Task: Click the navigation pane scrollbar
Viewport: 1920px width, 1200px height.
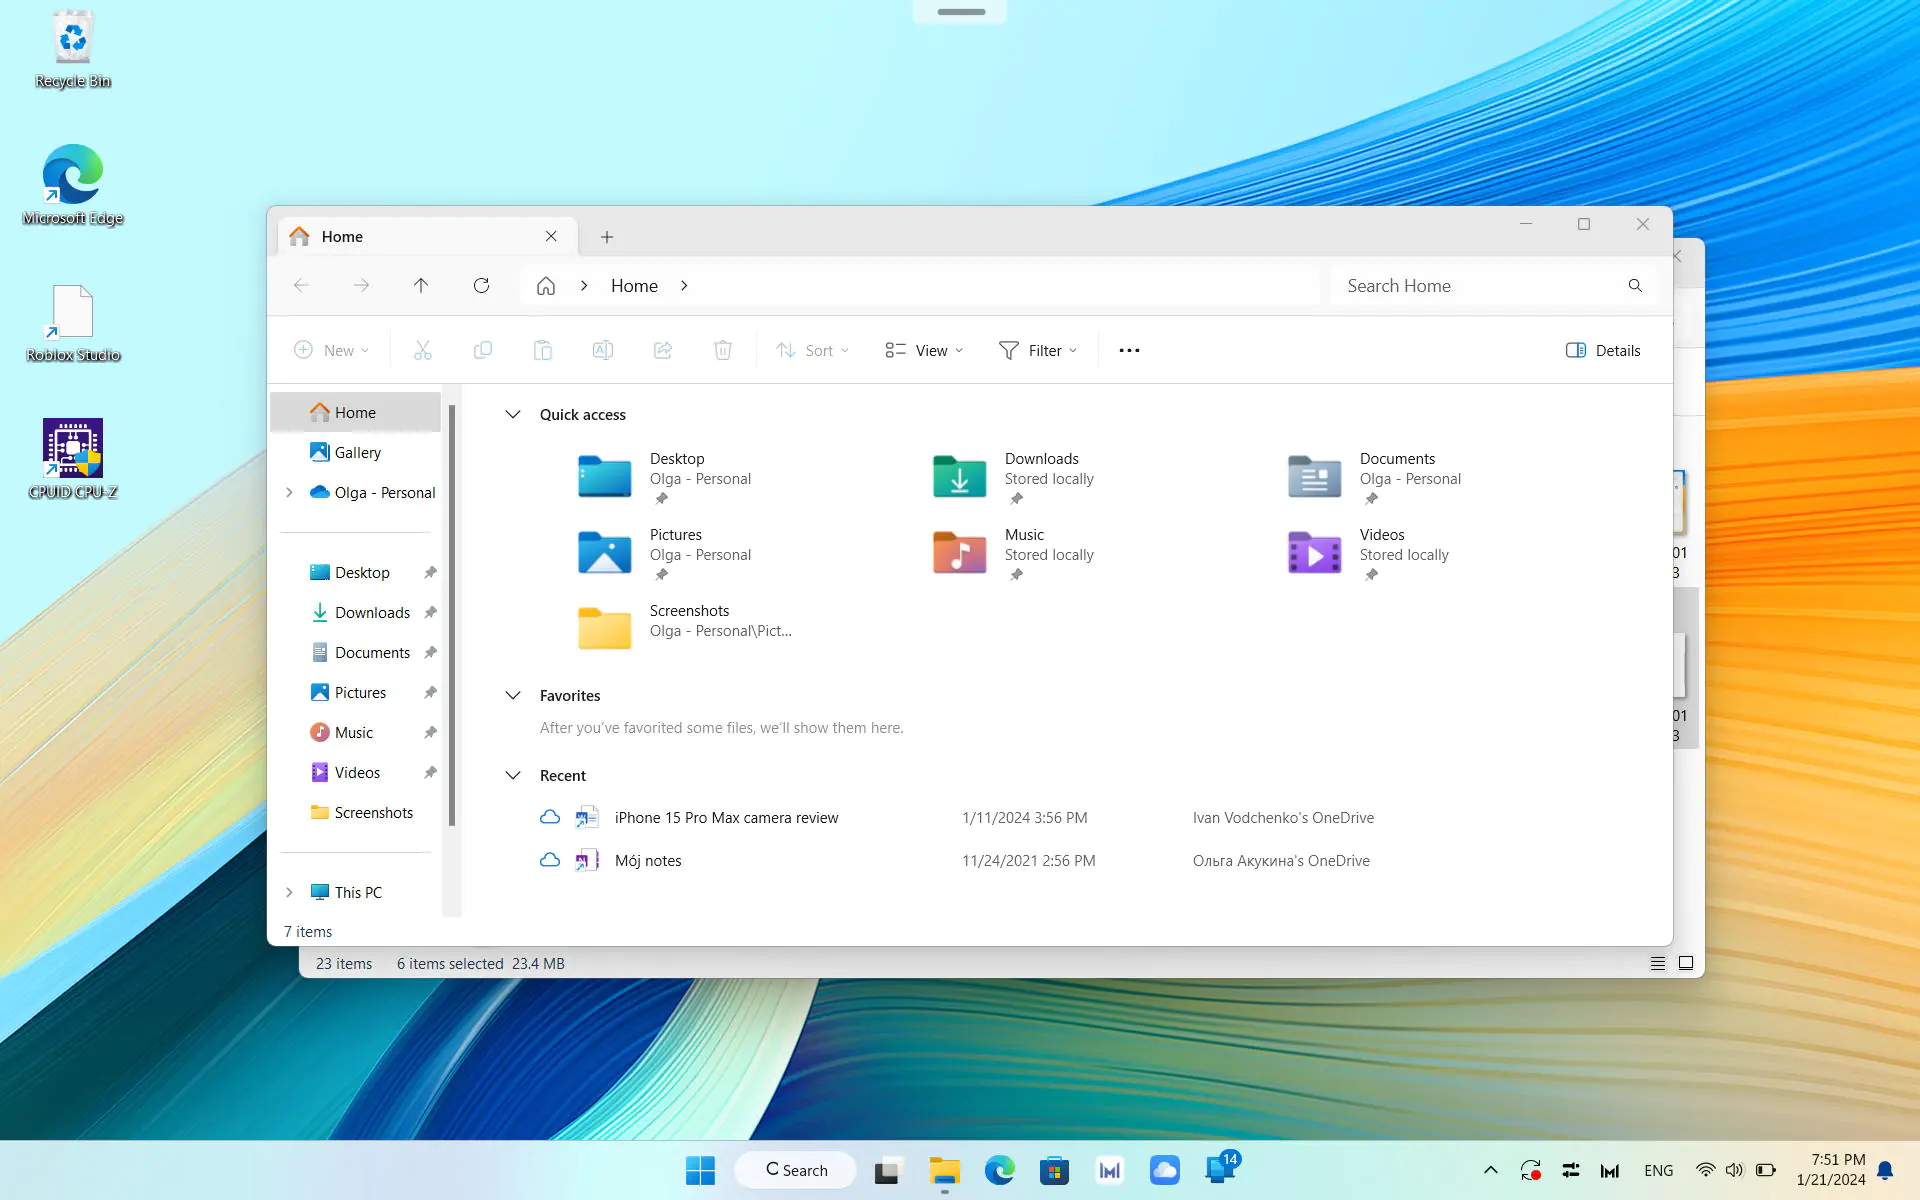Action: coord(452,615)
